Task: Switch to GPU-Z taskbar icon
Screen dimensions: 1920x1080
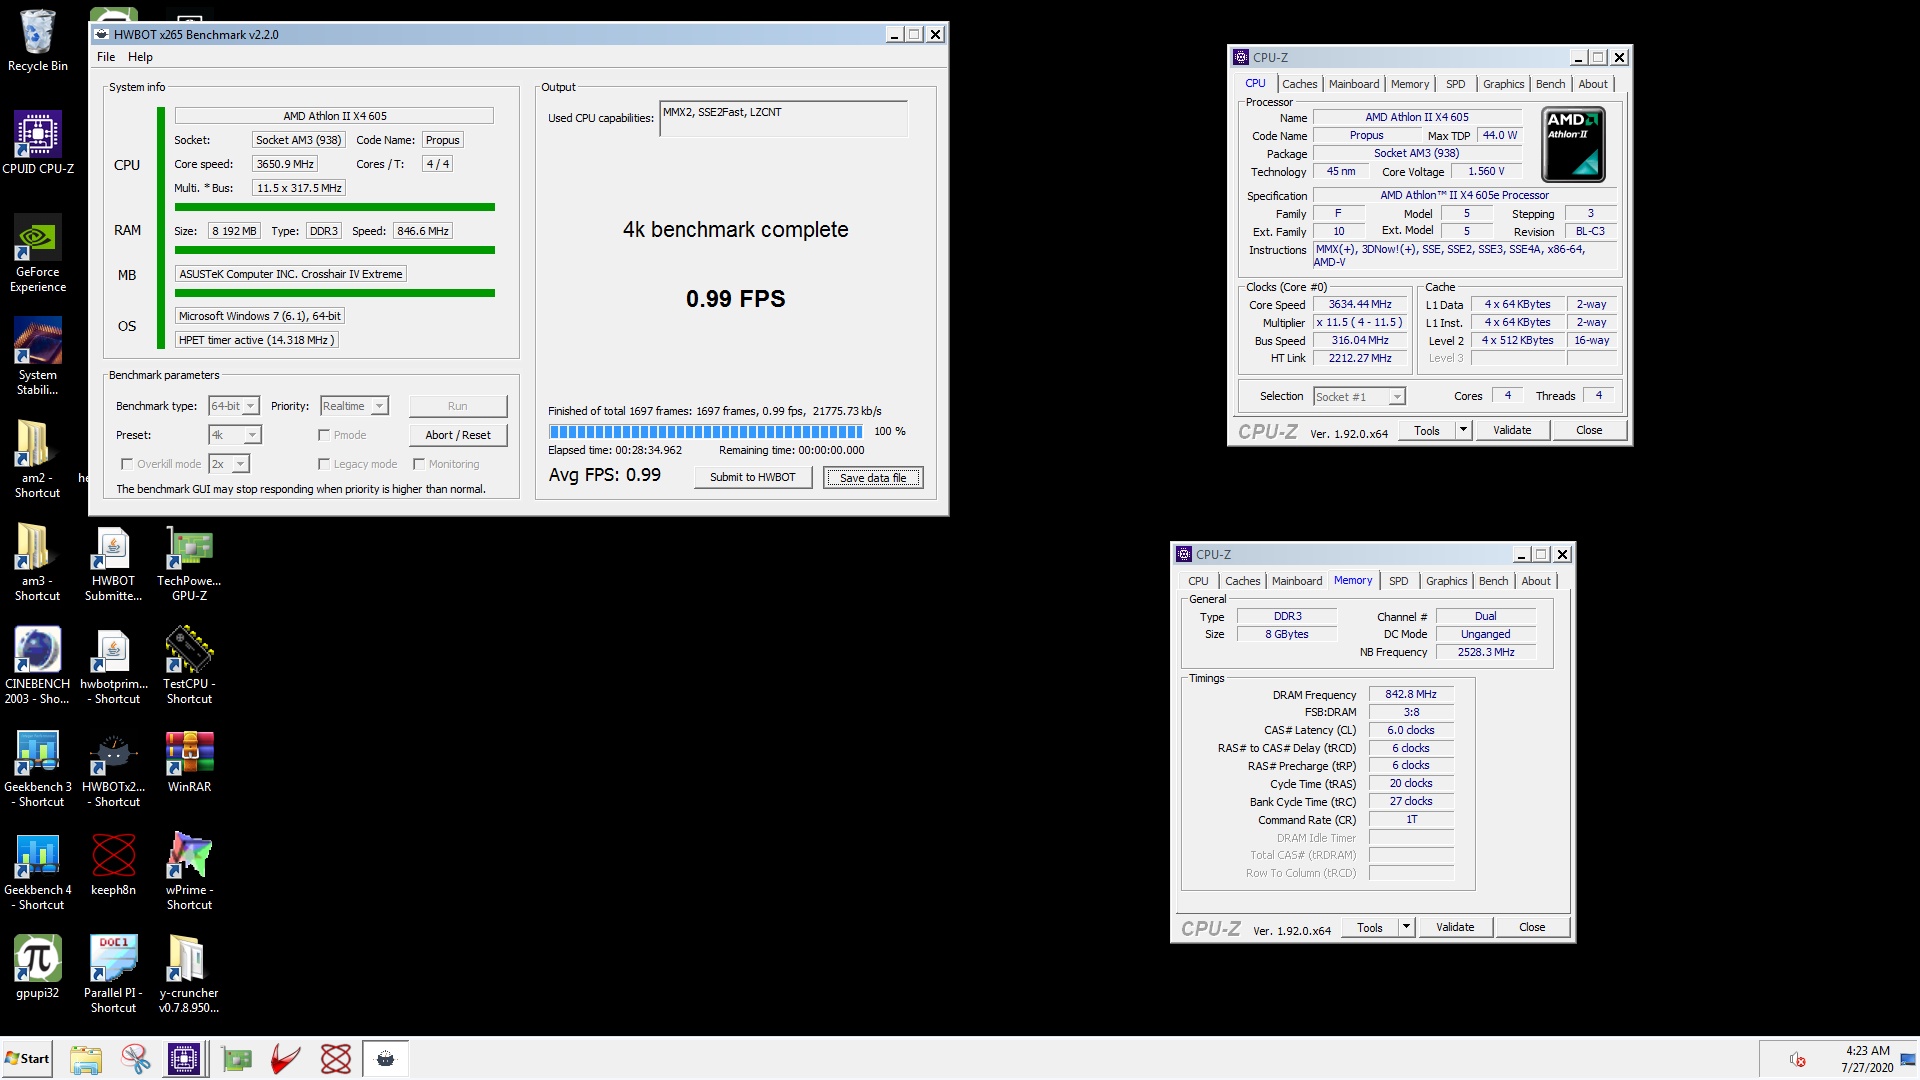Action: [236, 1059]
